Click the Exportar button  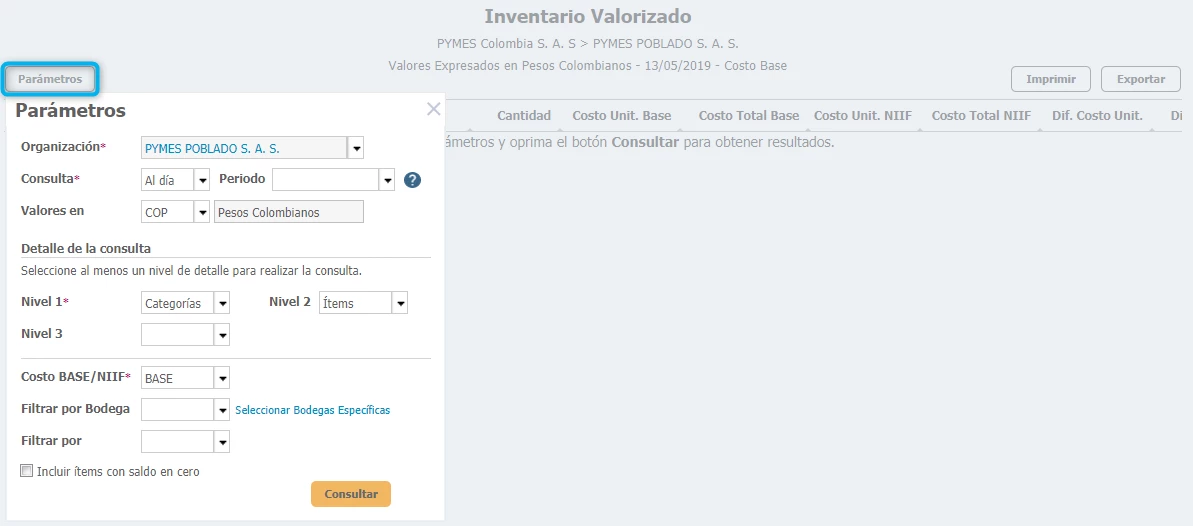click(1140, 79)
